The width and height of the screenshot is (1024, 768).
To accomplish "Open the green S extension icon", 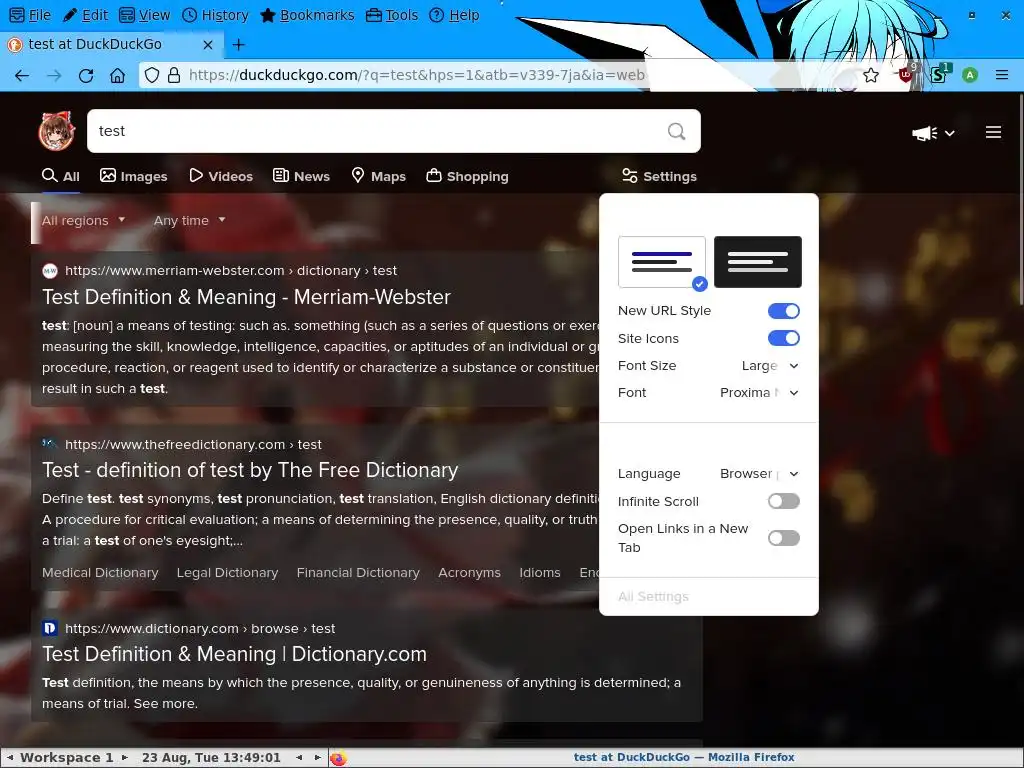I will click(939, 74).
